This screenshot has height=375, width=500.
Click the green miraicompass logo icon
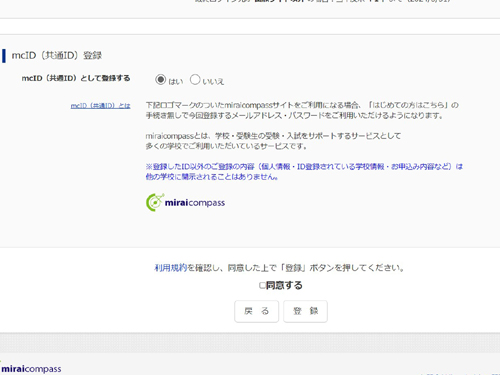click(x=155, y=202)
